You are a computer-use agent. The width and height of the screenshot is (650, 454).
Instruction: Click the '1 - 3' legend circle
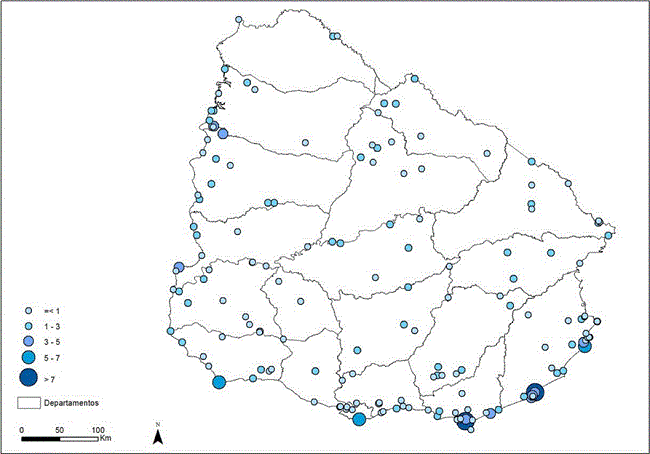[x=30, y=326]
